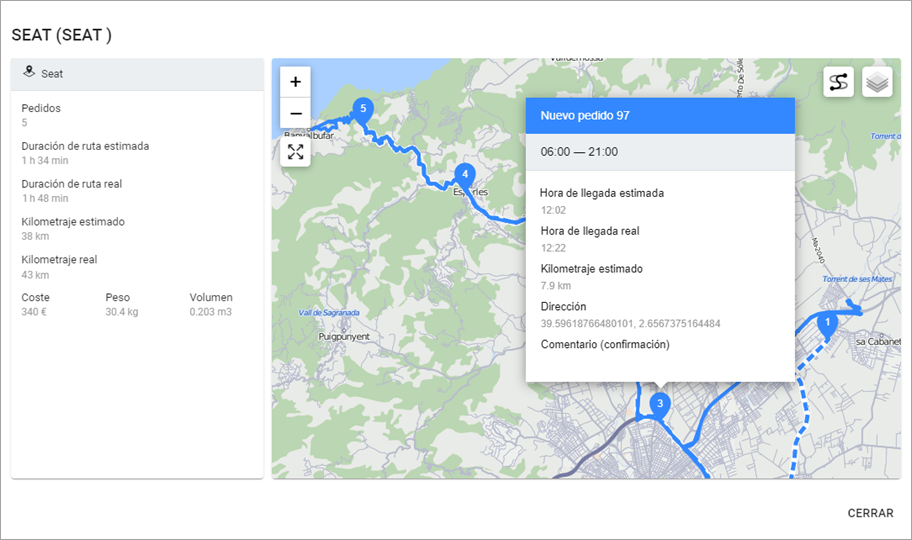The height and width of the screenshot is (540, 912).
Task: Click the sa Cabaneta map label
Action: click(x=878, y=342)
